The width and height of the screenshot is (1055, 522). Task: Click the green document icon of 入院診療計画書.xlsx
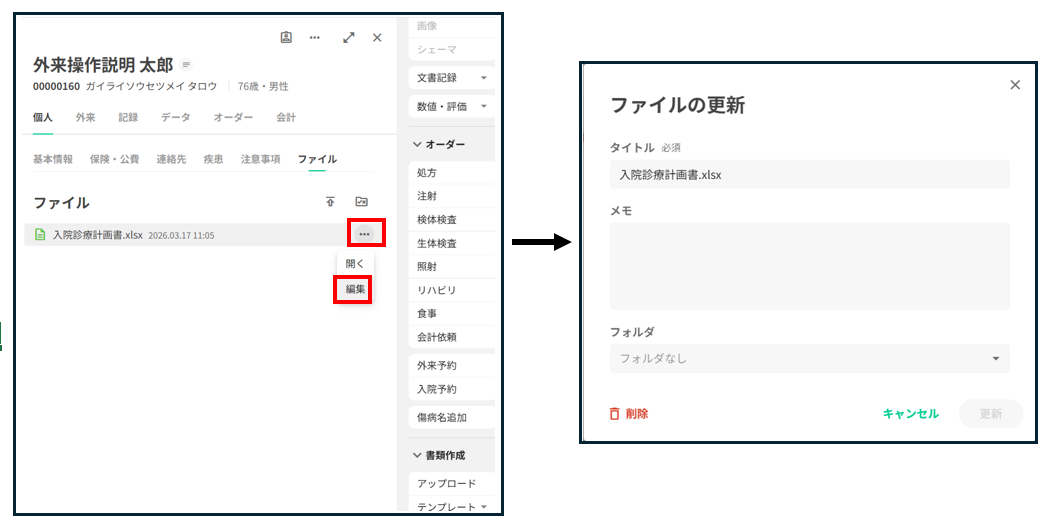point(40,235)
